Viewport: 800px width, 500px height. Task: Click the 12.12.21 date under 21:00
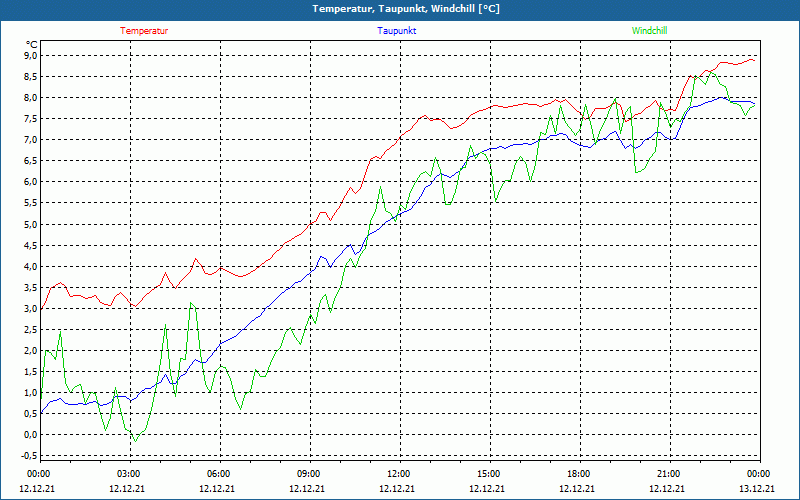coord(667,488)
